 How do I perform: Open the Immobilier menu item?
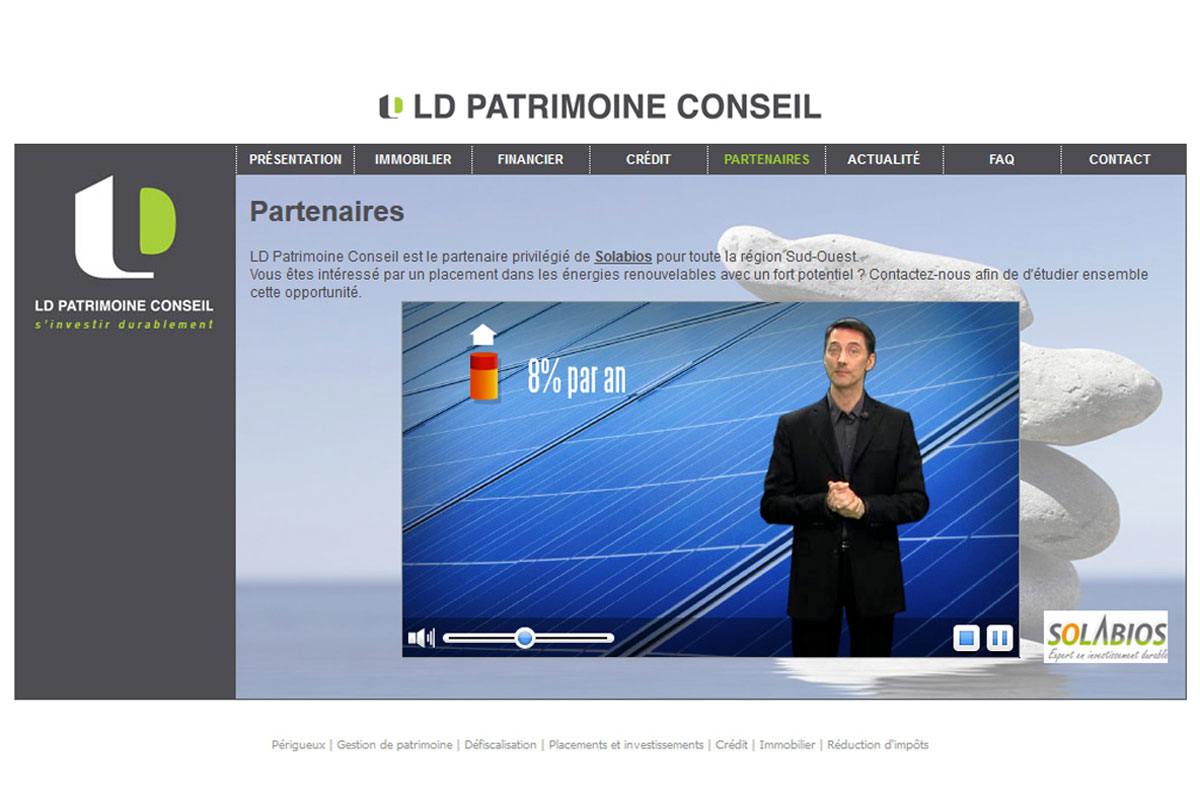pos(413,159)
